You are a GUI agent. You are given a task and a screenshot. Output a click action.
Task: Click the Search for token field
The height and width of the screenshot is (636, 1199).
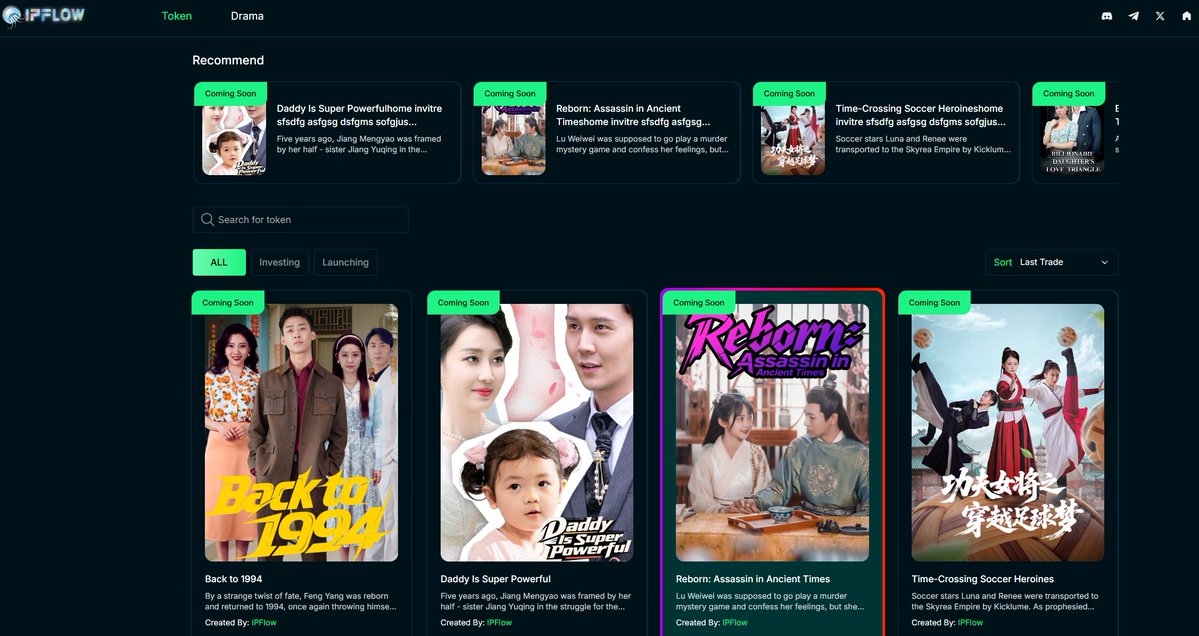point(300,219)
